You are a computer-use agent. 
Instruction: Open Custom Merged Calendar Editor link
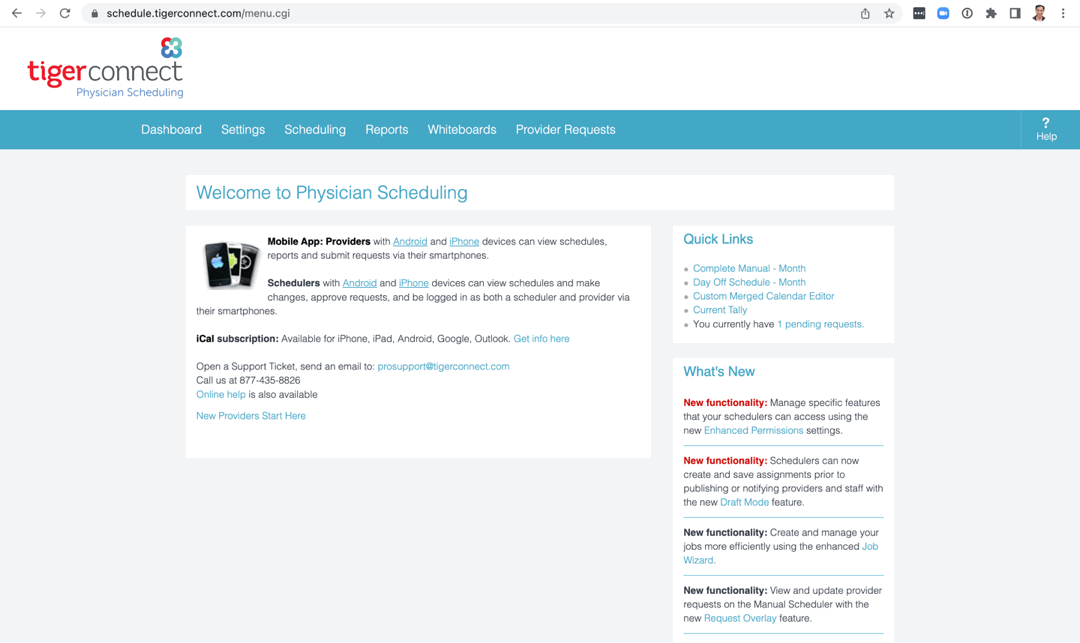(764, 296)
